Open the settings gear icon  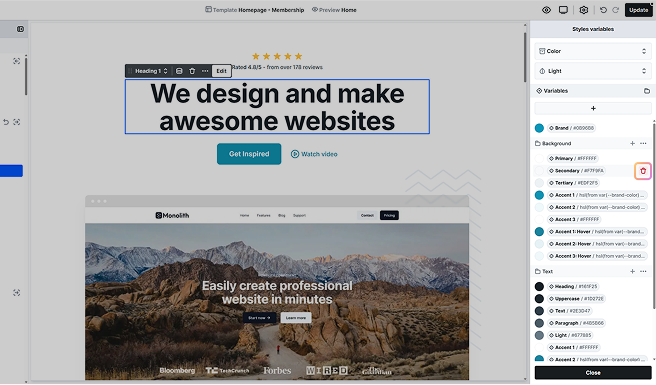coord(584,10)
